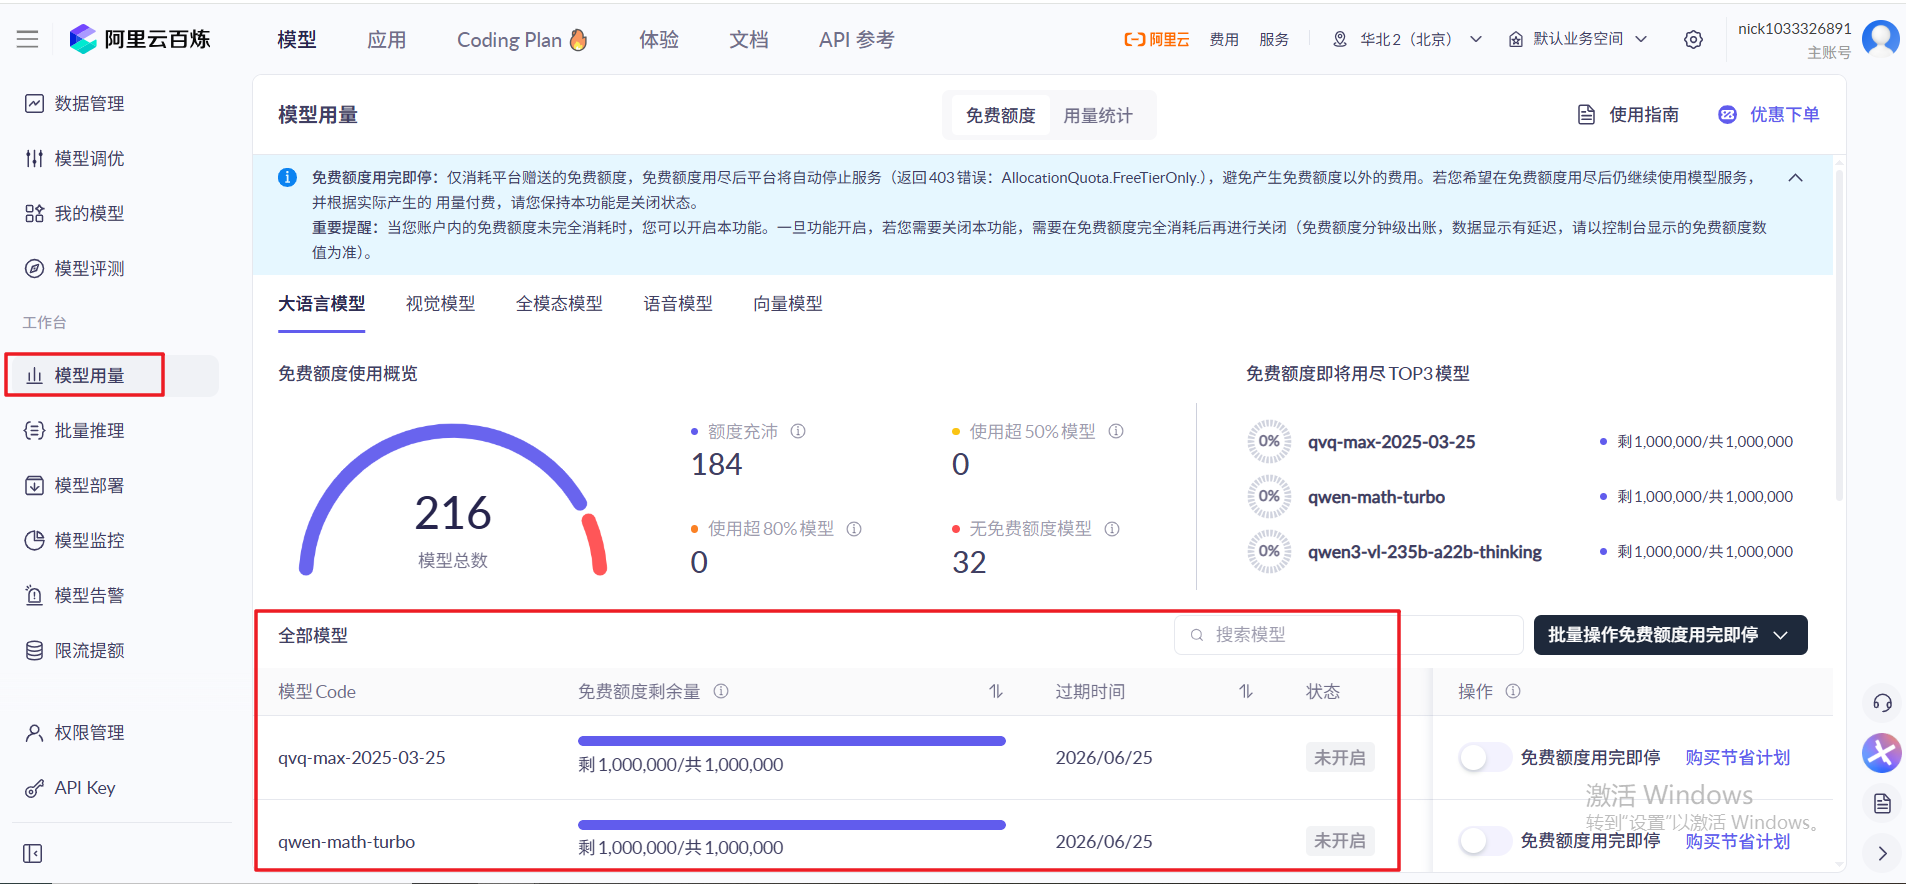The image size is (1906, 884).
Task: Open 我的模型 in the sidebar
Action: (75, 214)
